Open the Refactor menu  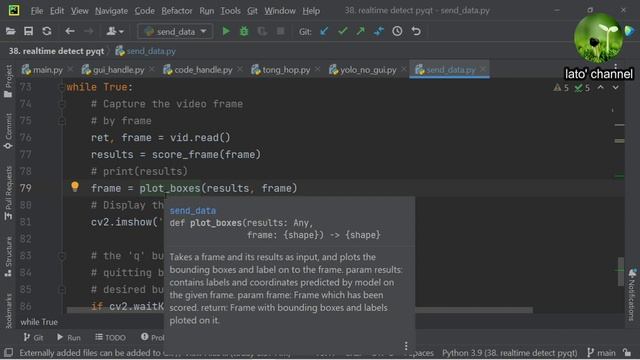tap(177, 11)
